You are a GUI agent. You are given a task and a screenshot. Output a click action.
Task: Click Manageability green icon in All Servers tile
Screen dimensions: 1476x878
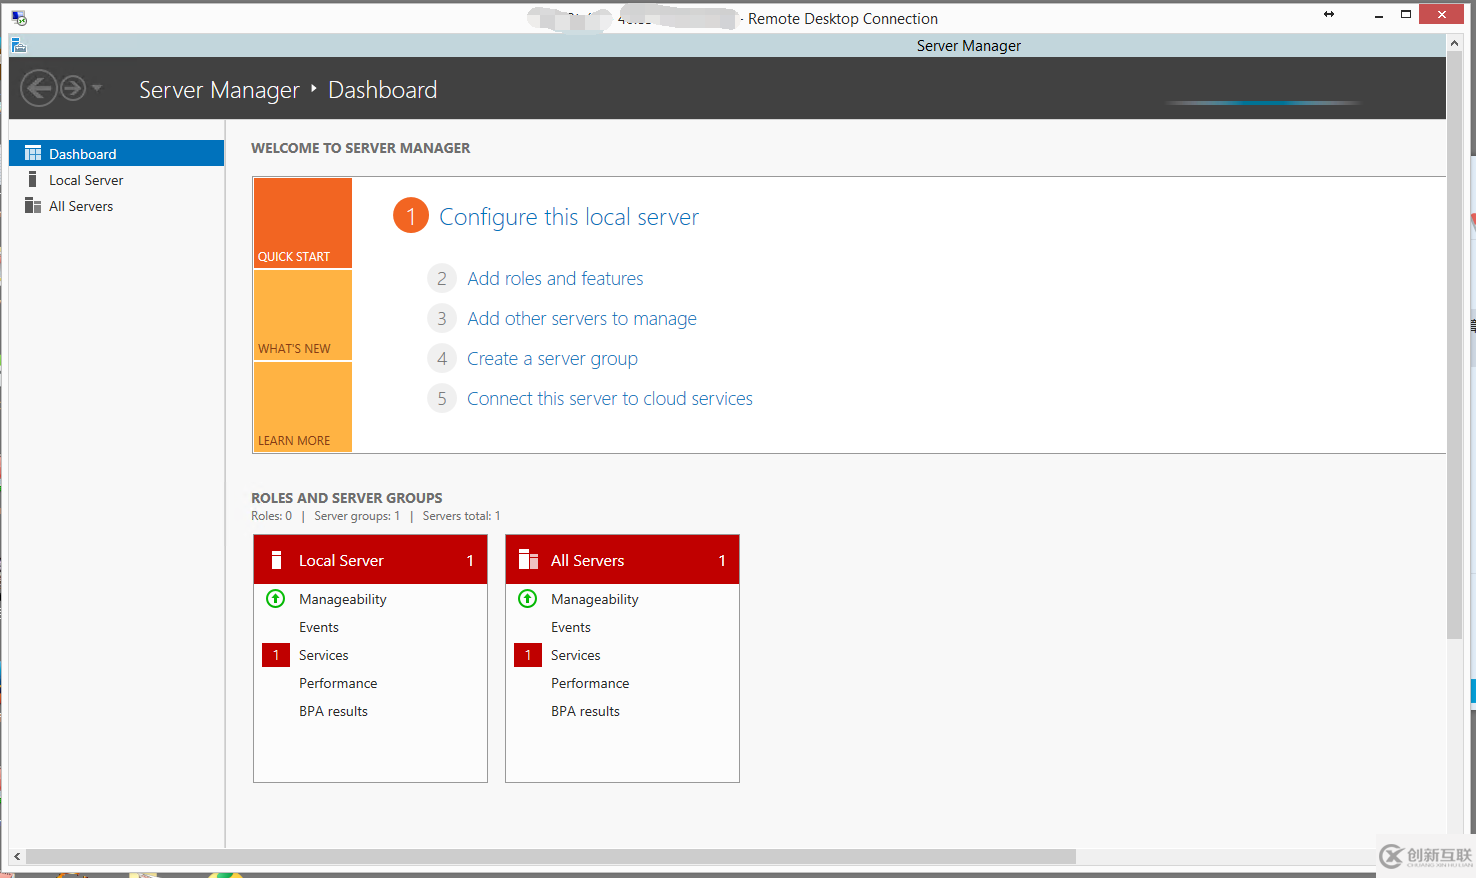pyautogui.click(x=528, y=598)
